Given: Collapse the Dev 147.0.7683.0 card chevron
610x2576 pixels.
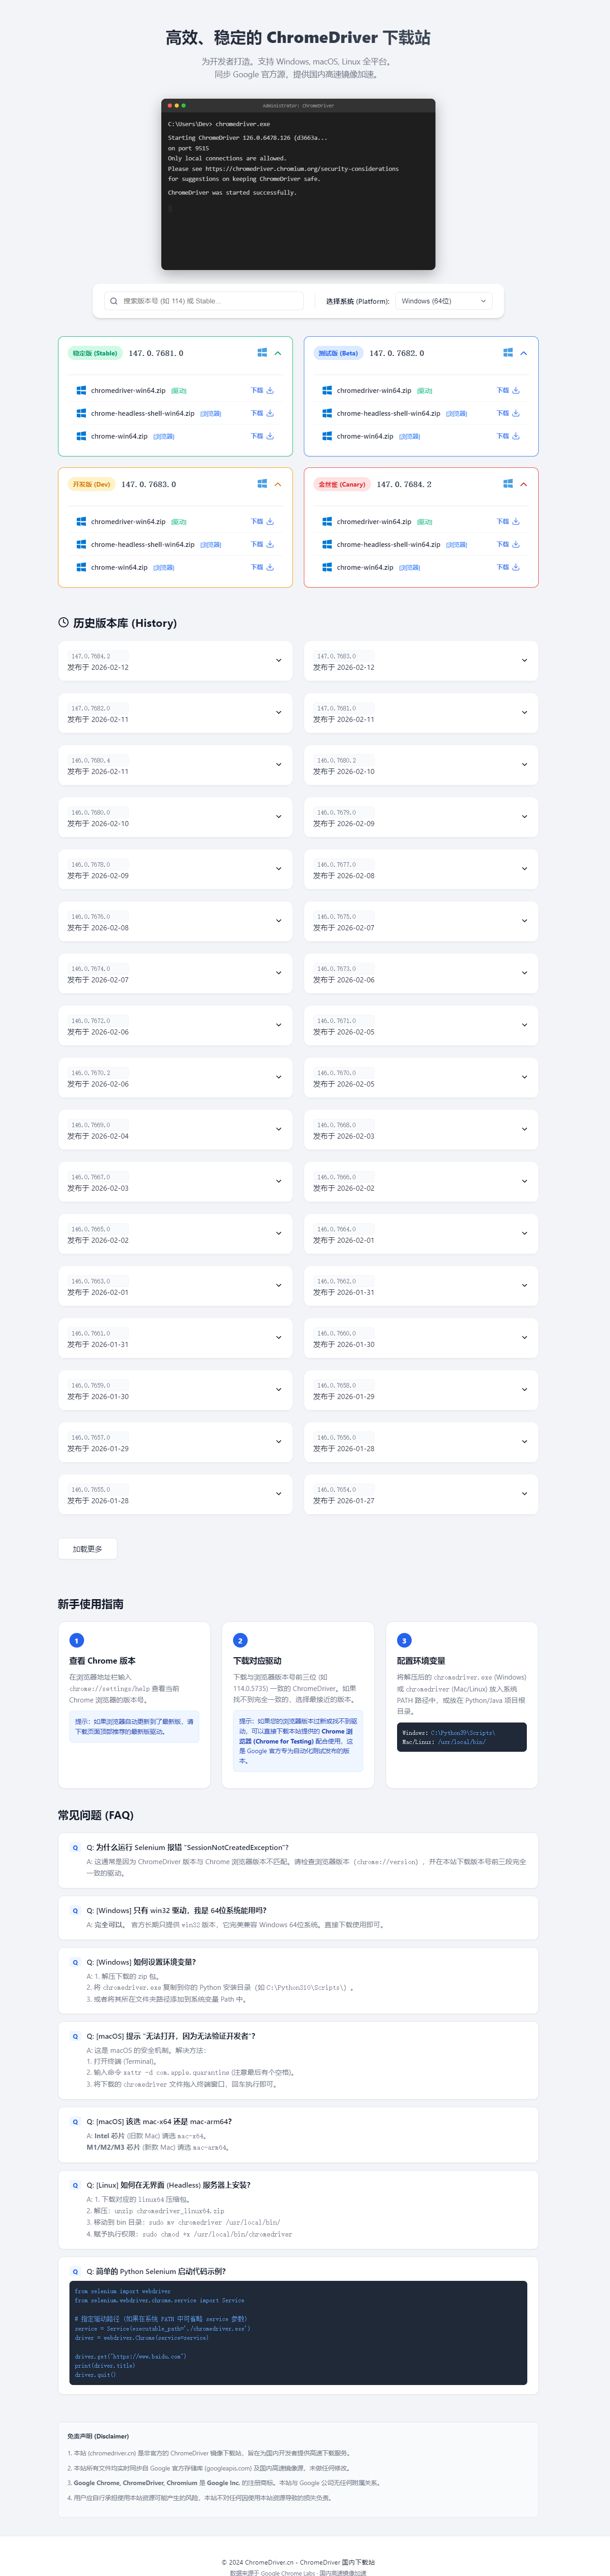Looking at the screenshot, I should pos(278,484).
